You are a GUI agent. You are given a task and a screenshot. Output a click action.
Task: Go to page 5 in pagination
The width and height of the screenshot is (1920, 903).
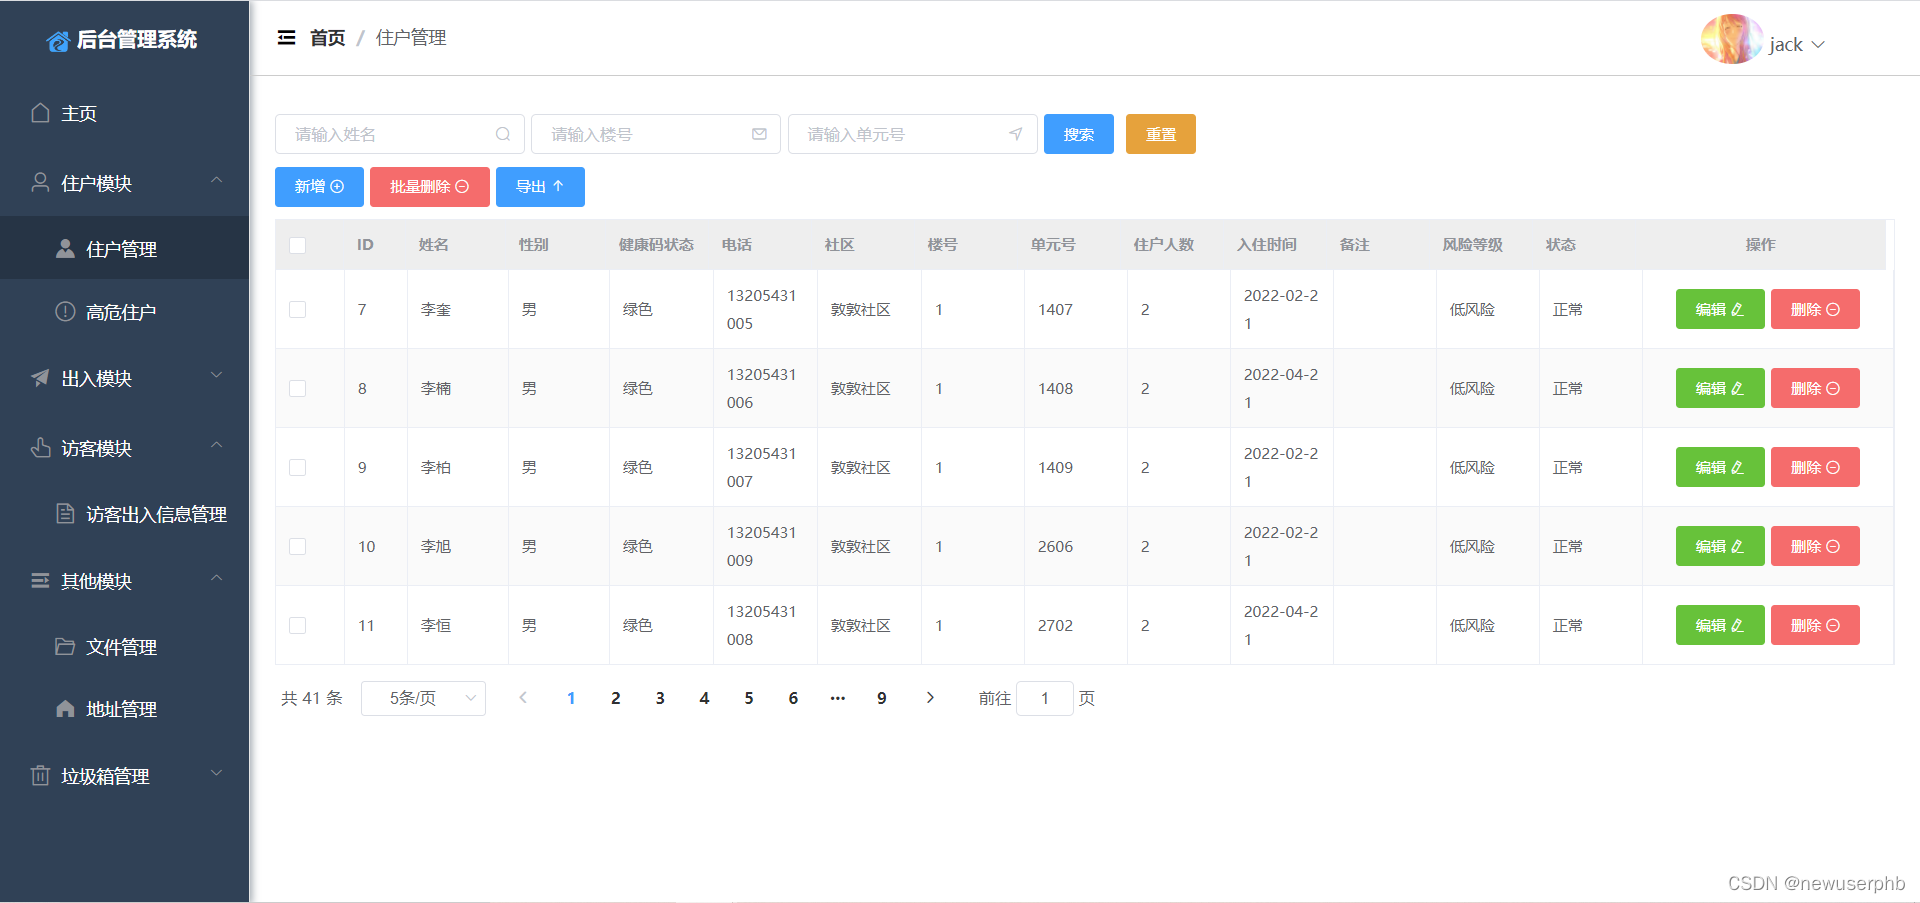(749, 698)
